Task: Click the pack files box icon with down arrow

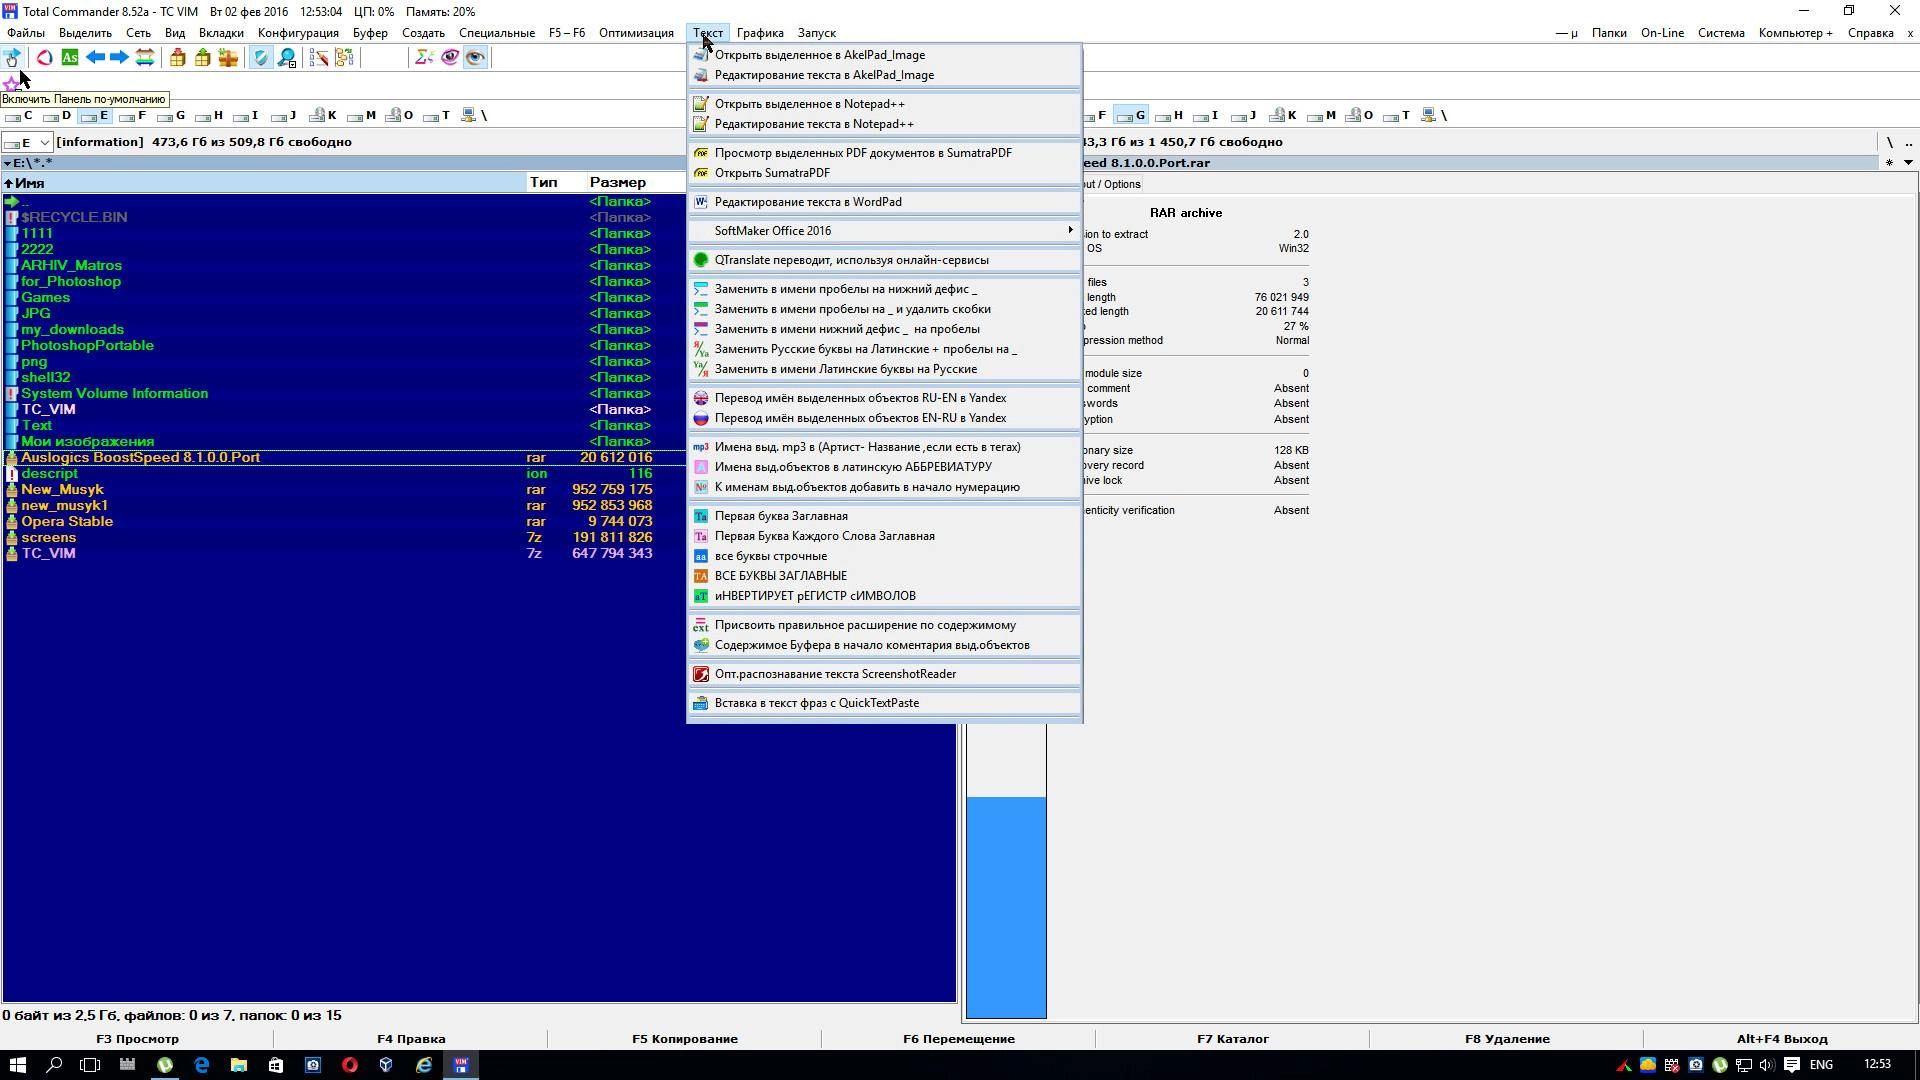Action: click(178, 57)
